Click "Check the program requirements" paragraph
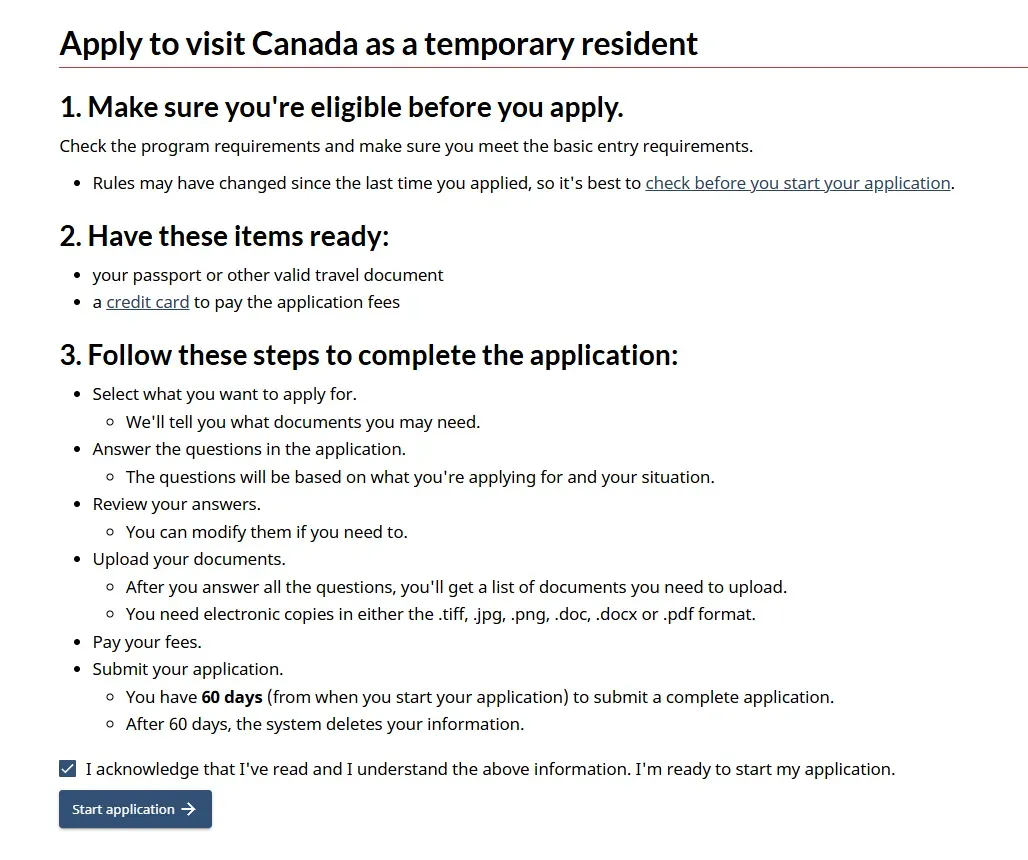This screenshot has height=860, width=1028. [405, 146]
